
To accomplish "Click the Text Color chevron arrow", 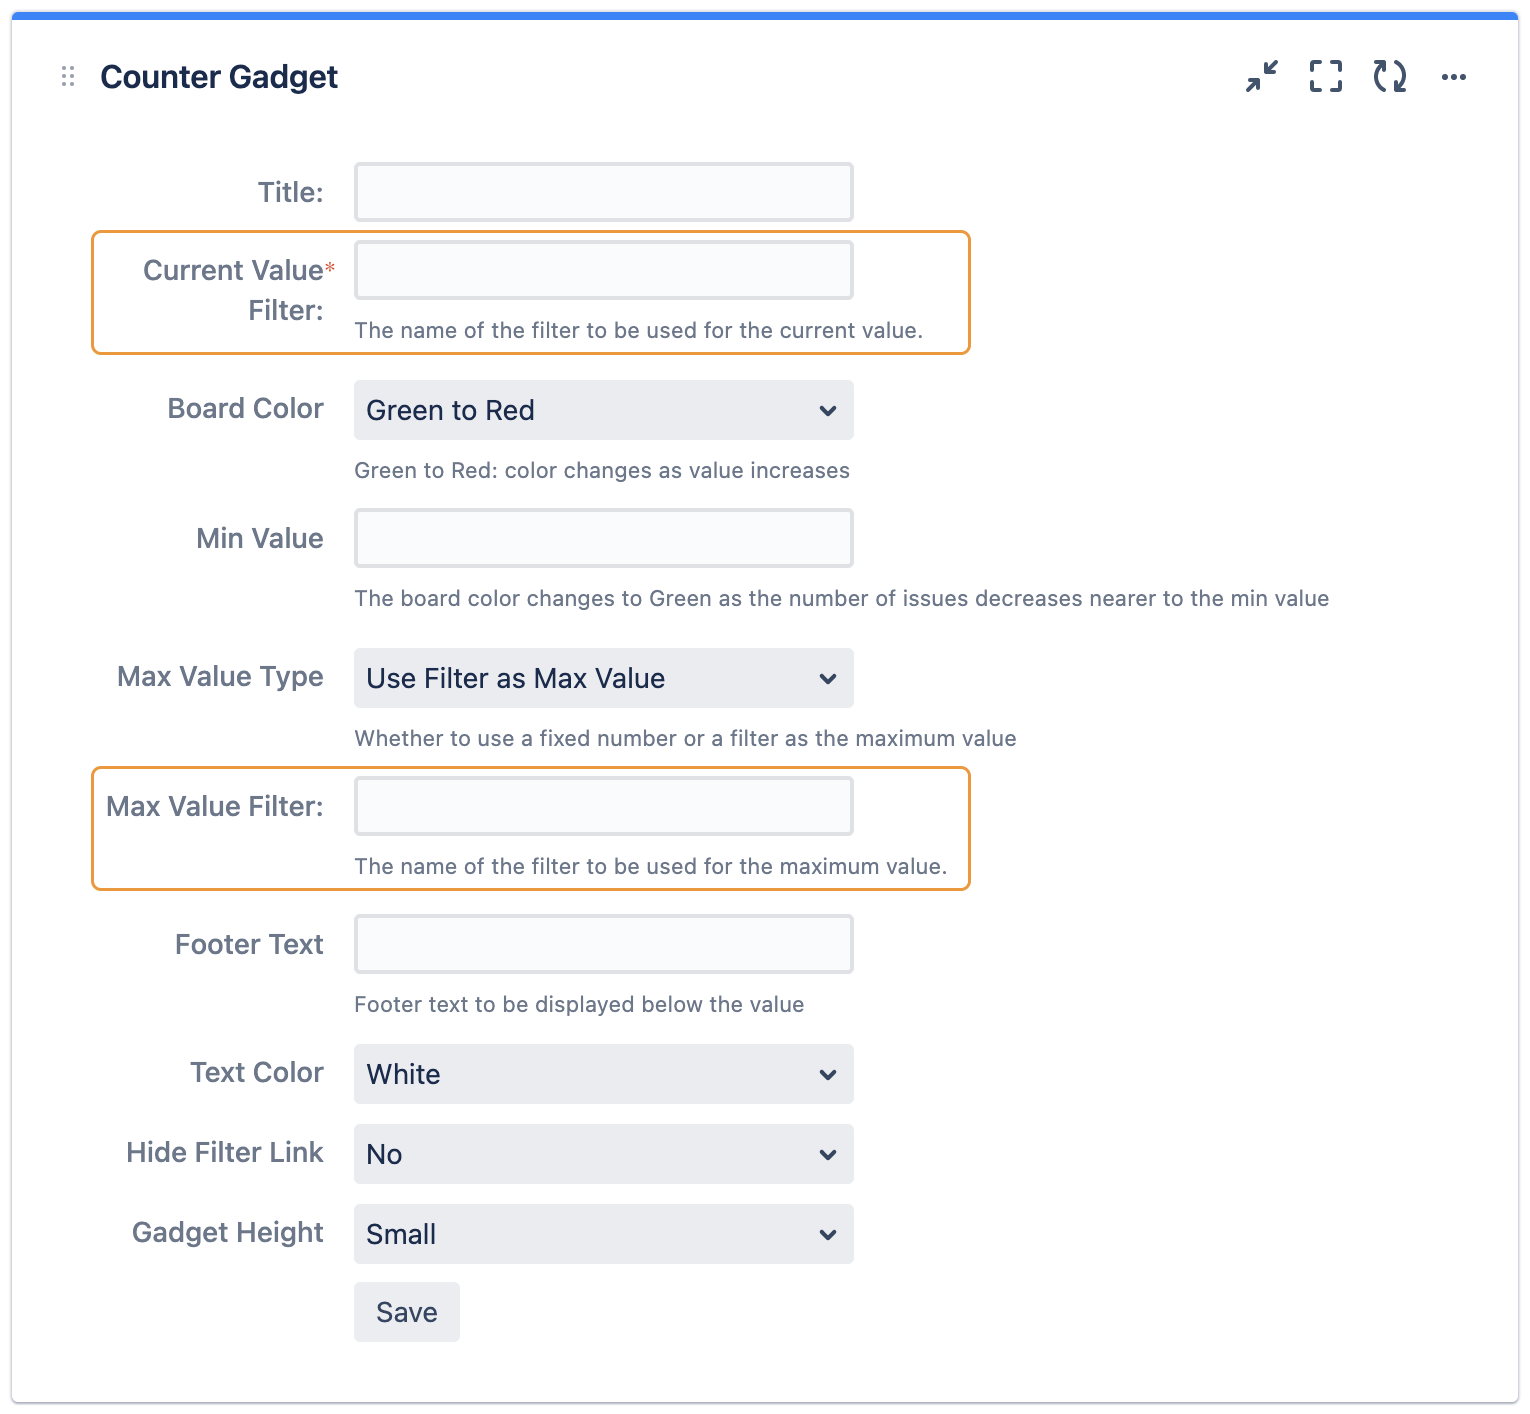I will coord(828,1074).
